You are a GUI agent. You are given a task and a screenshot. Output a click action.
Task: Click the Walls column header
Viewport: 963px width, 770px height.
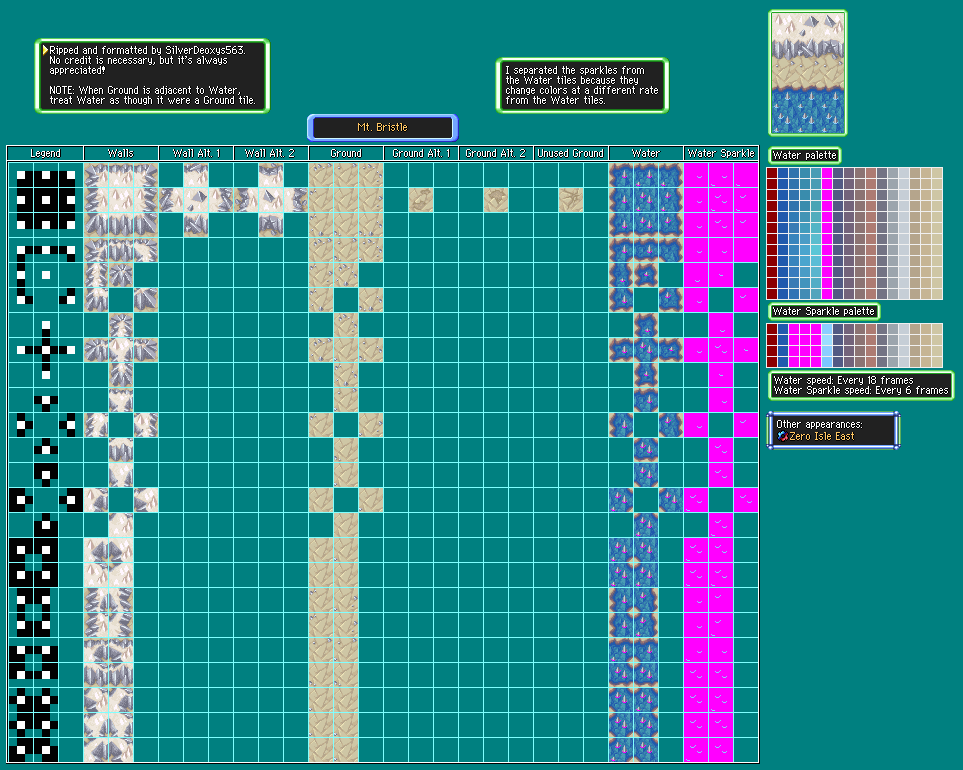tap(121, 154)
